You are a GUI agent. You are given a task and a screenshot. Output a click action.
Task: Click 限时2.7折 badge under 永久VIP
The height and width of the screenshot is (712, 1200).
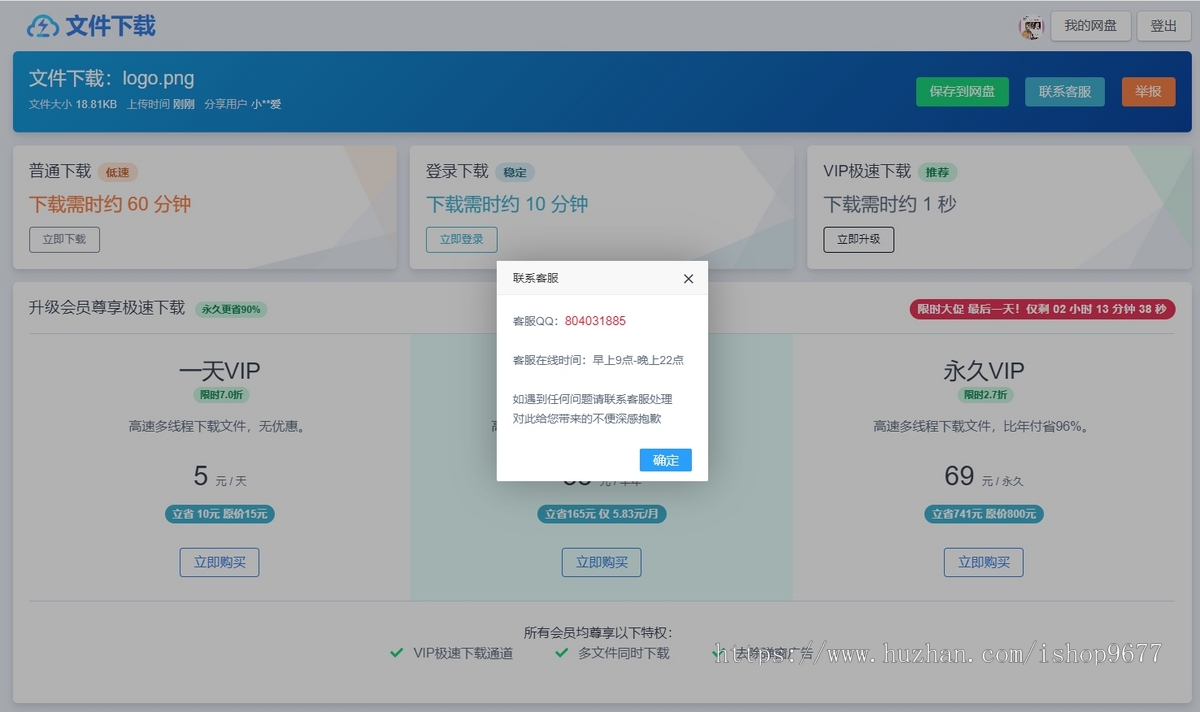coord(983,395)
